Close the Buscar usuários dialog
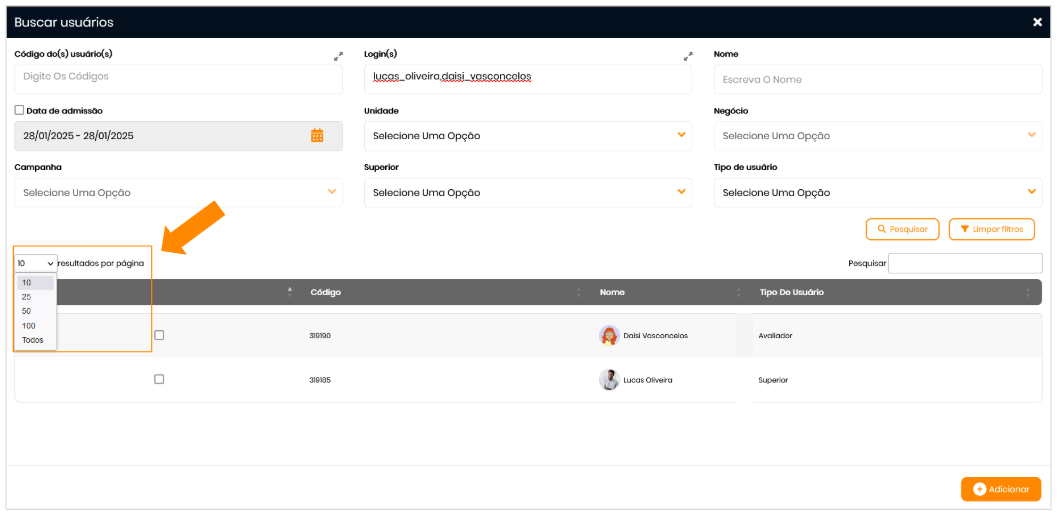Viewport: 1059px width, 525px height. (1037, 22)
